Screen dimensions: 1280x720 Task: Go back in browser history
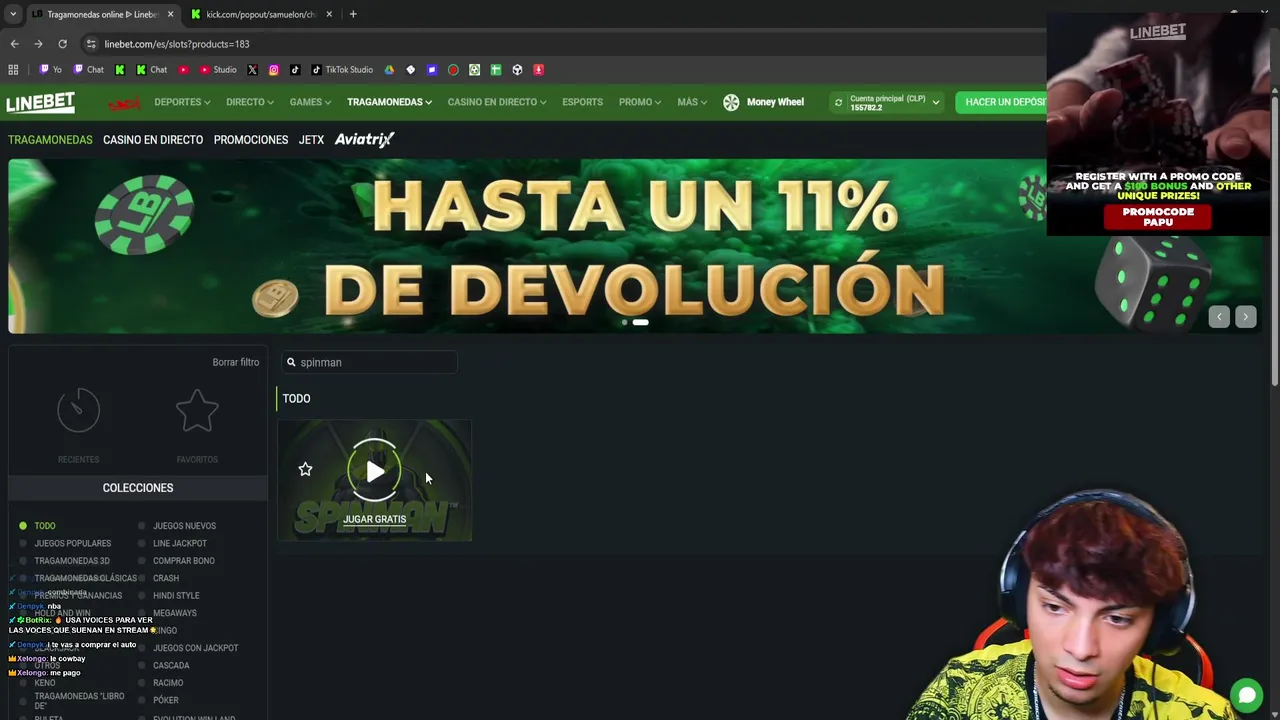[x=14, y=44]
